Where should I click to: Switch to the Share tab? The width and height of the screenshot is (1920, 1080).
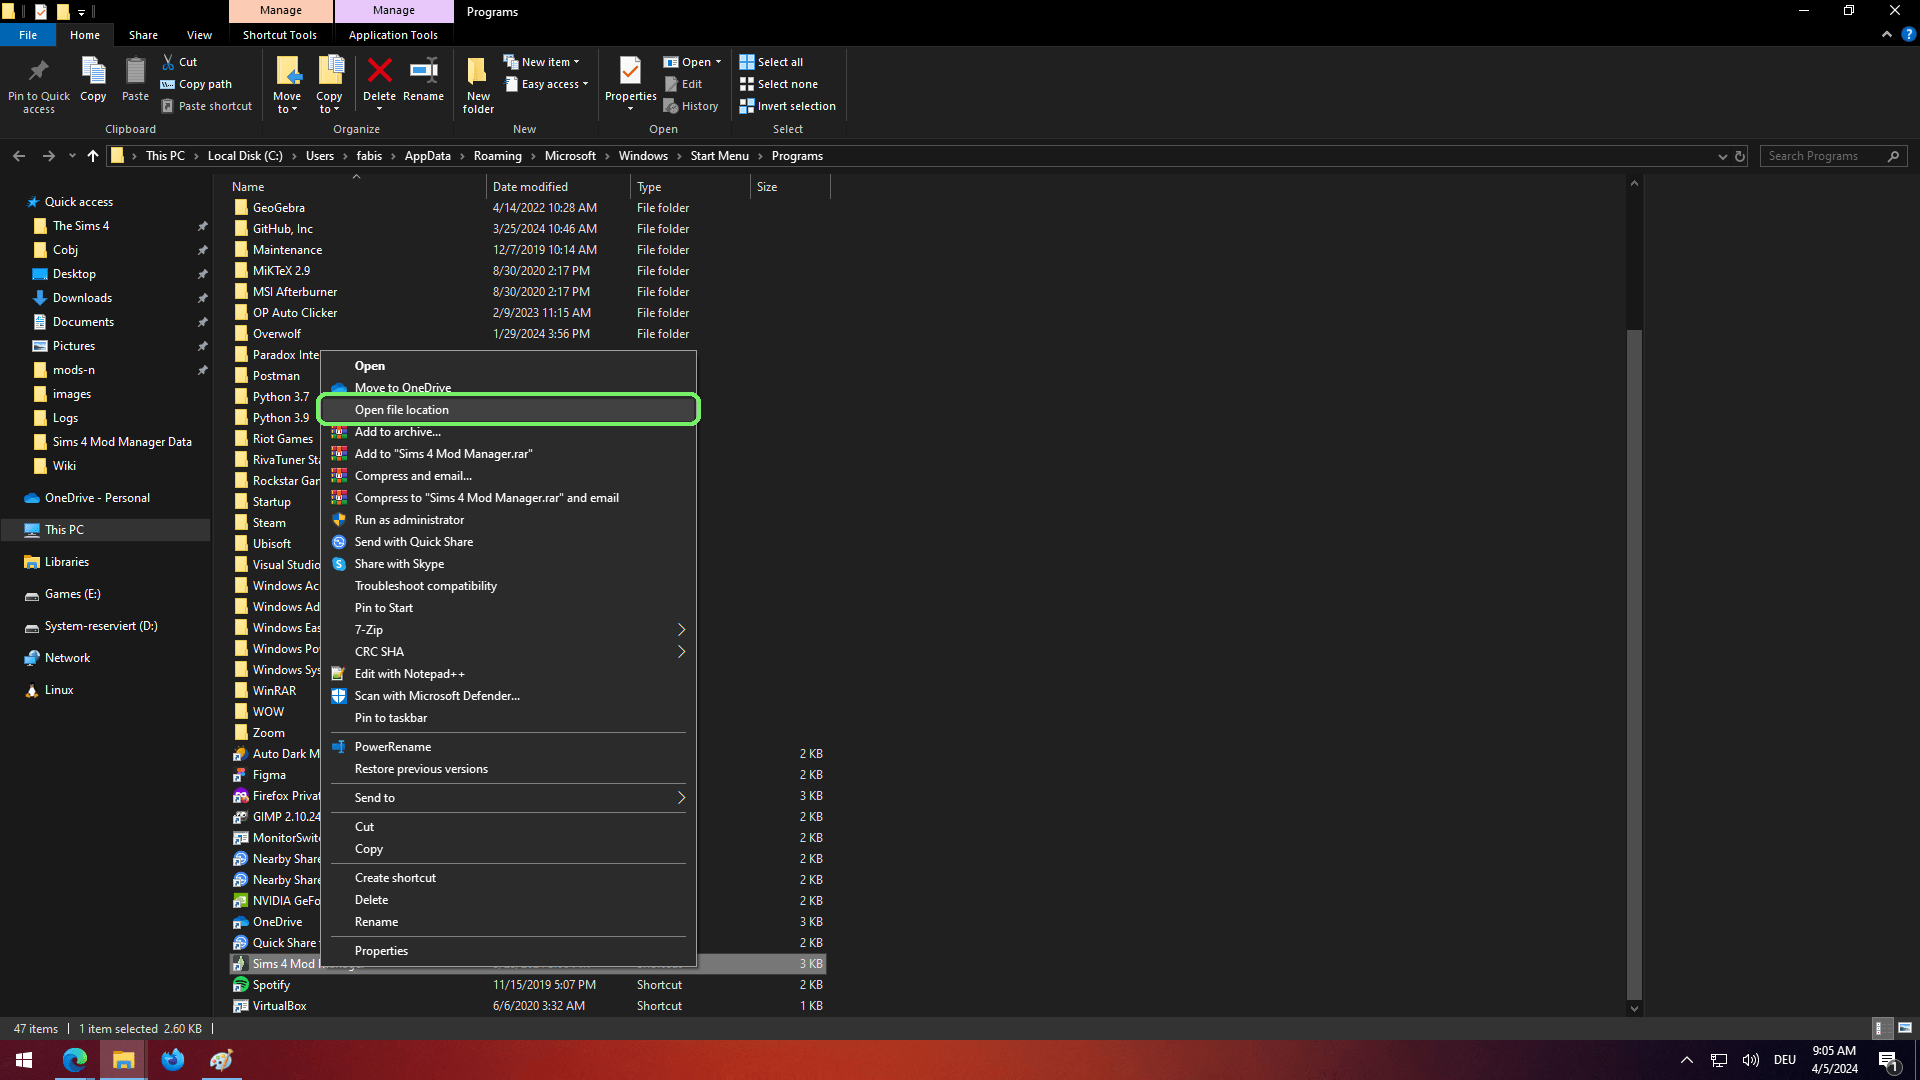pos(143,35)
